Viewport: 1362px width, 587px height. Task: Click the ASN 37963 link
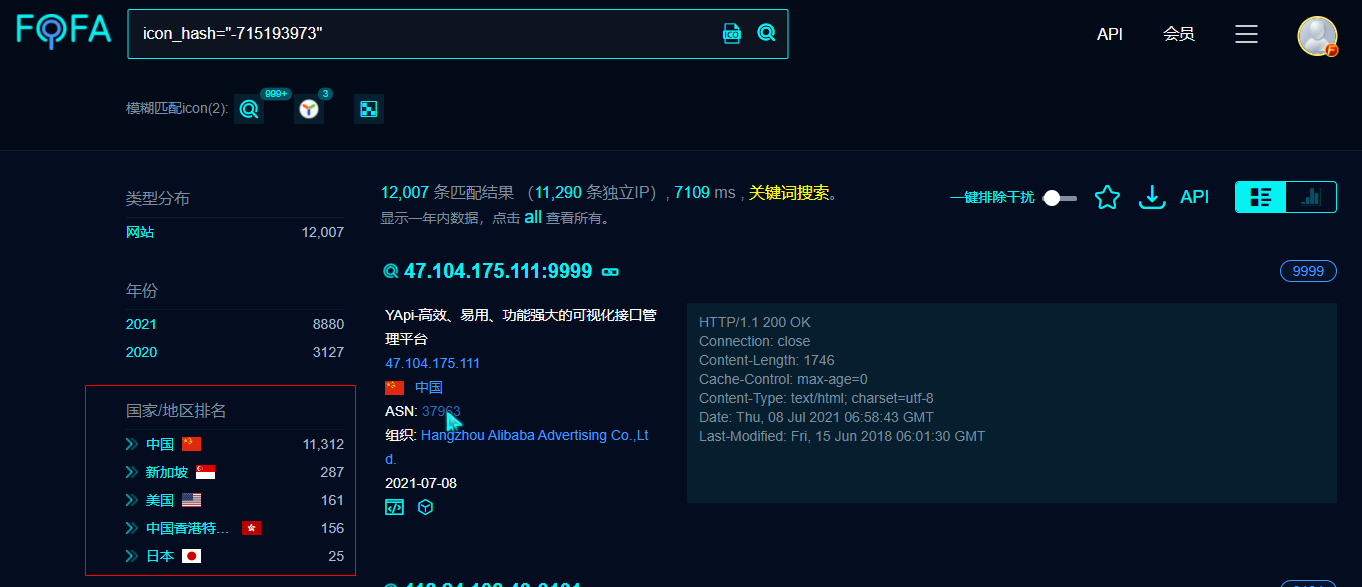pyautogui.click(x=441, y=411)
